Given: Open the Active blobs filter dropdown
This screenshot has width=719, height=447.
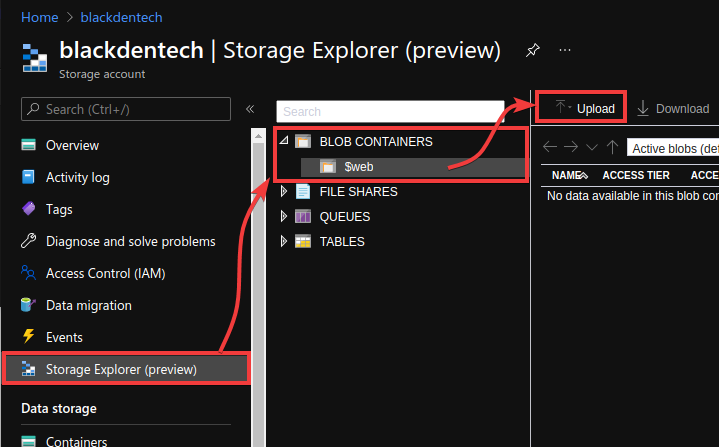Looking at the screenshot, I should click(x=673, y=148).
